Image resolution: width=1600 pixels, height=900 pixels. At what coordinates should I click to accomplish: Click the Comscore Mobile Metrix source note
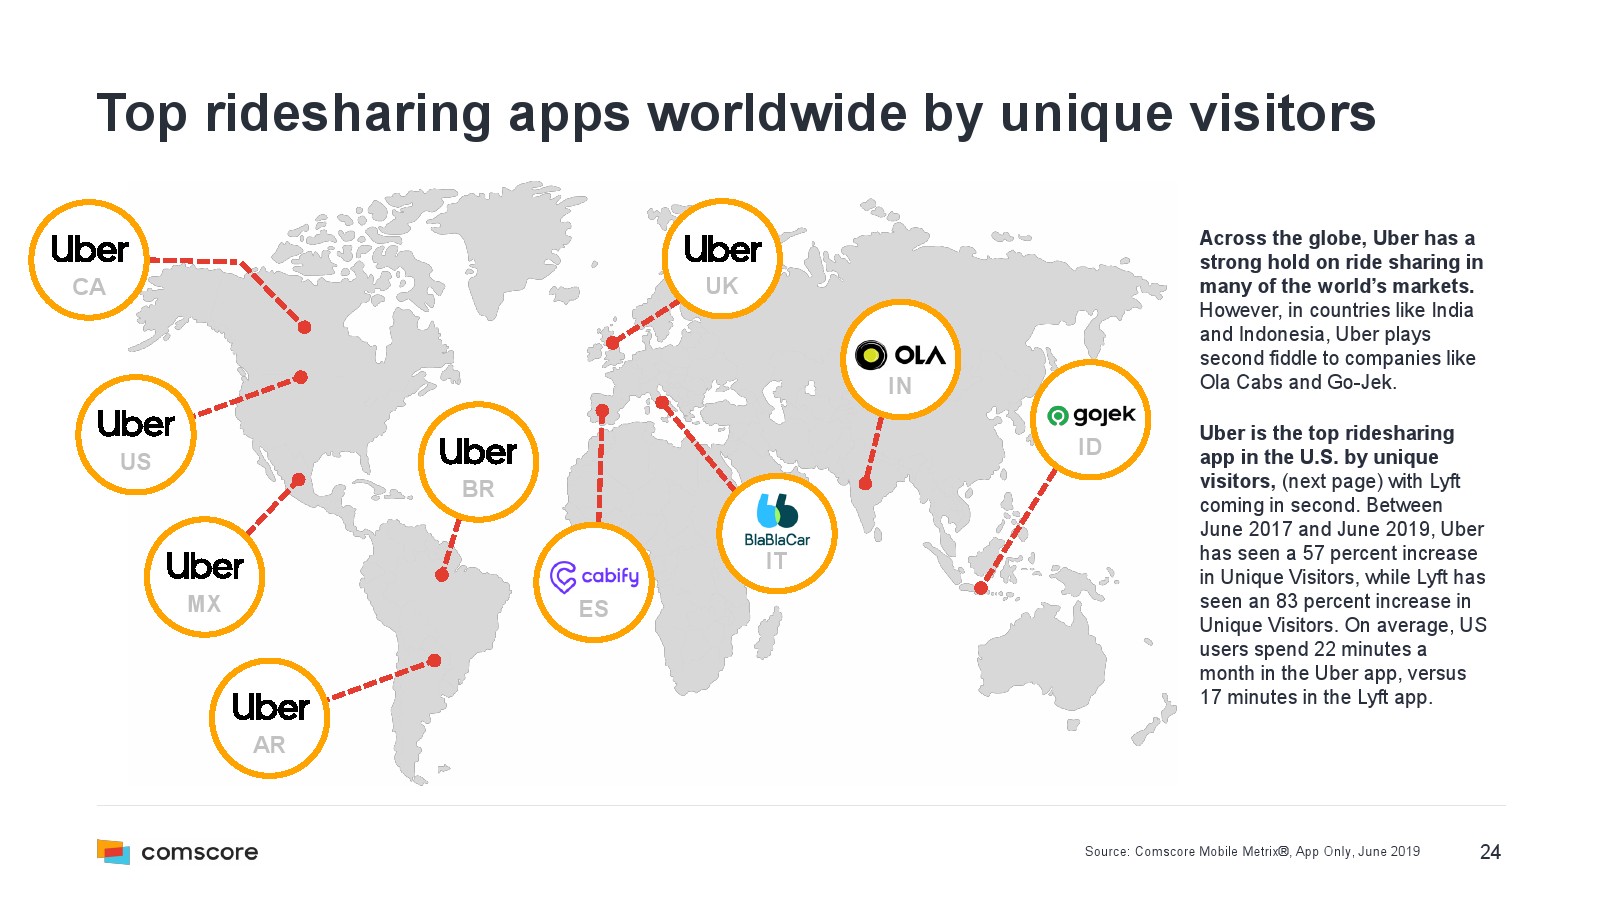1252,852
